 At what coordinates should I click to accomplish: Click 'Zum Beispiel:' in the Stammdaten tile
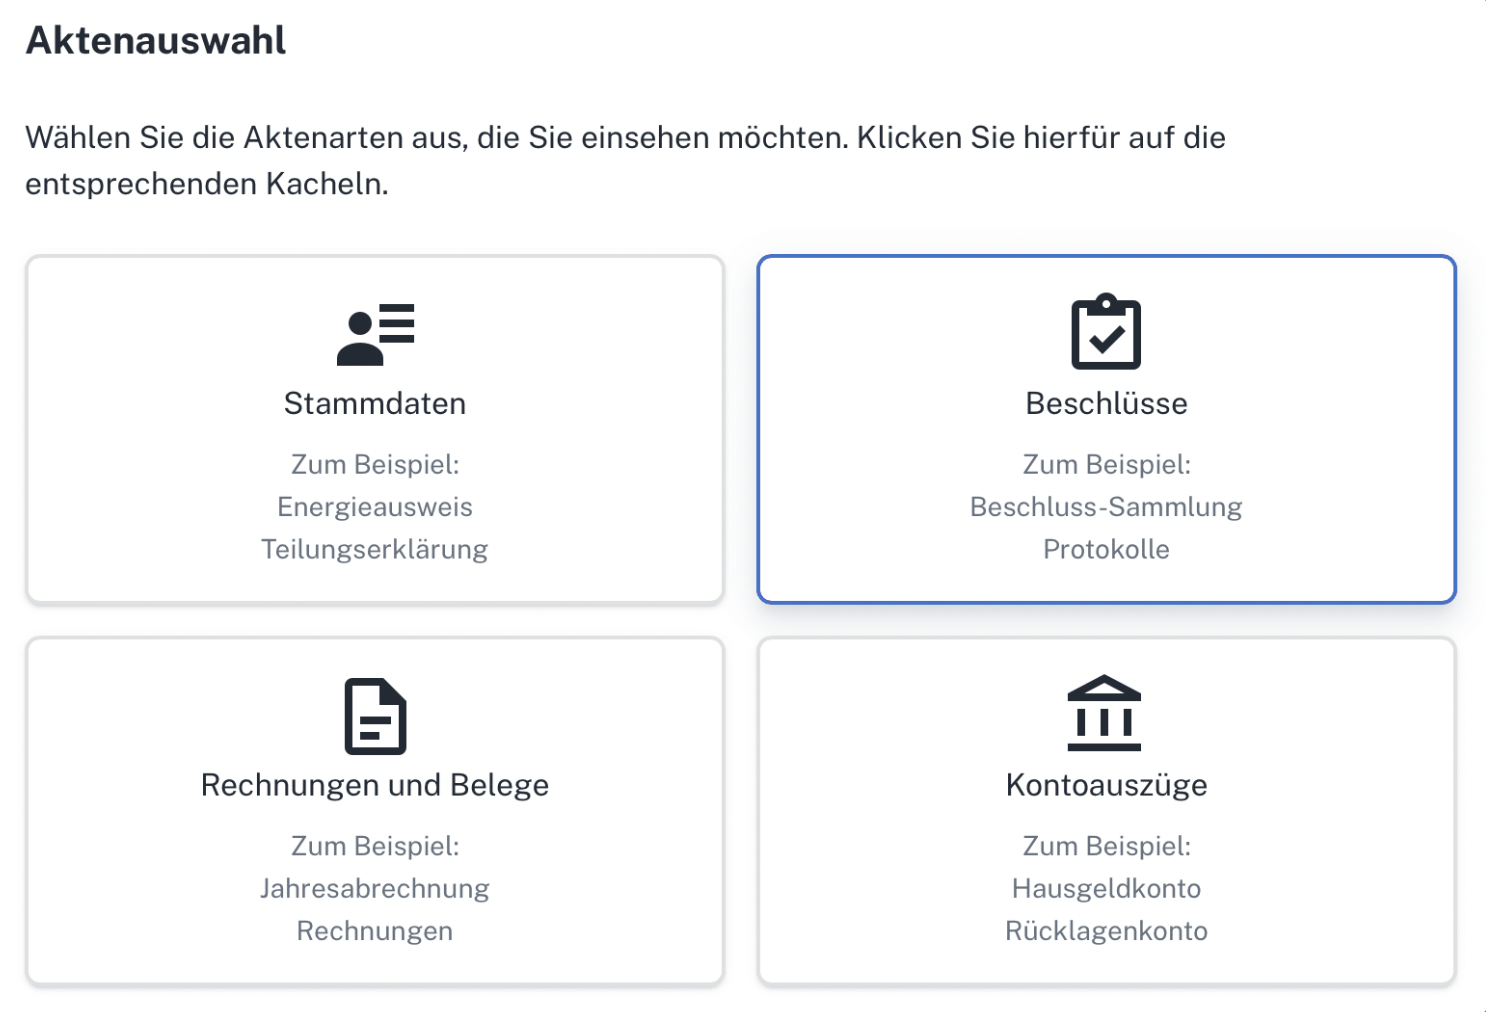pyautogui.click(x=375, y=464)
